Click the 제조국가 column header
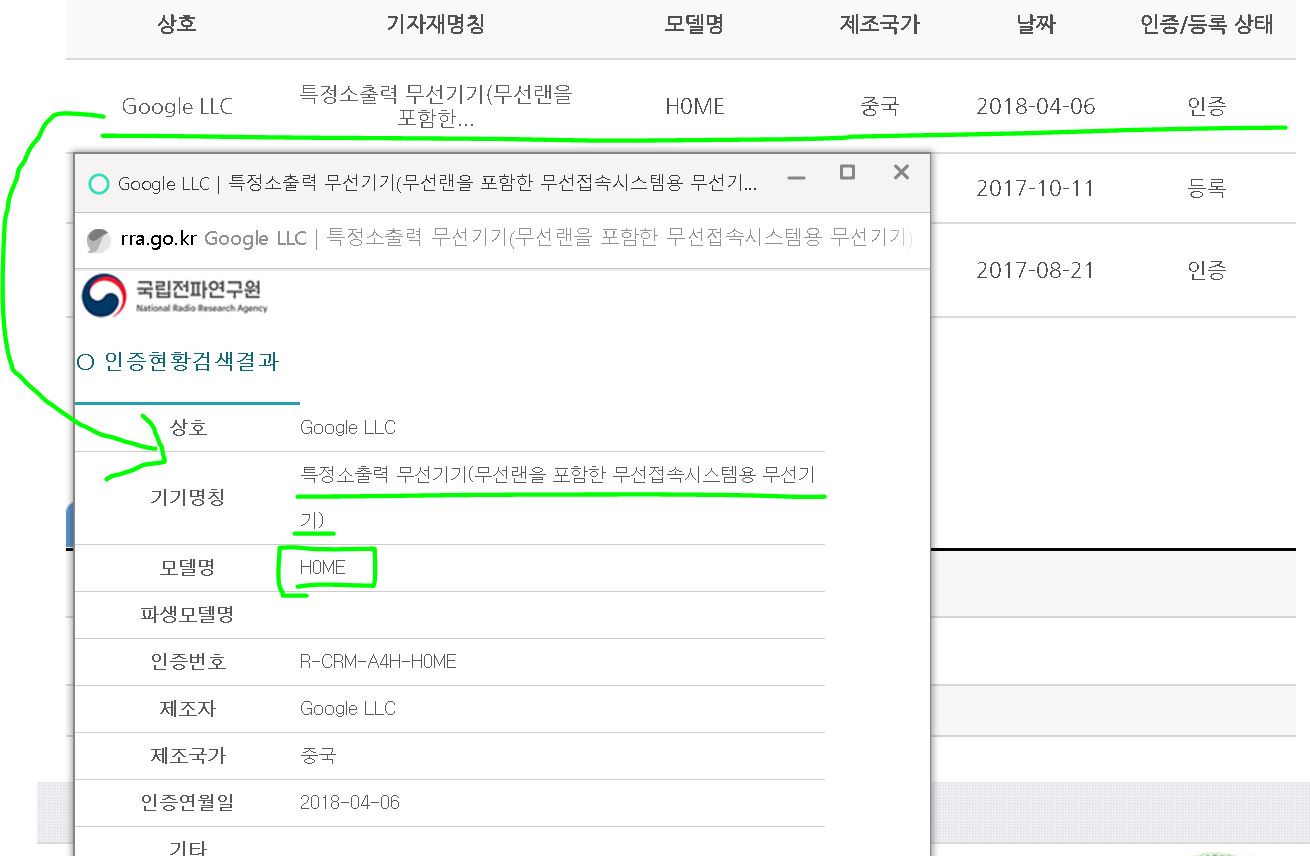Screen dimensions: 1310x856 (x=879, y=25)
